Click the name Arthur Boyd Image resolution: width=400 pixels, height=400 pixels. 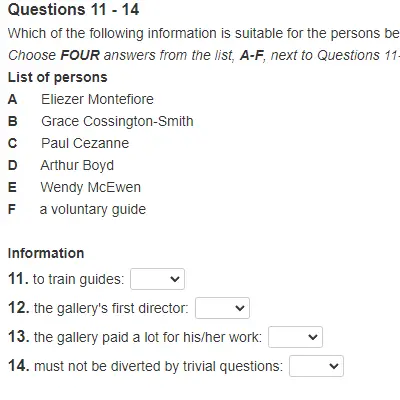tap(77, 166)
